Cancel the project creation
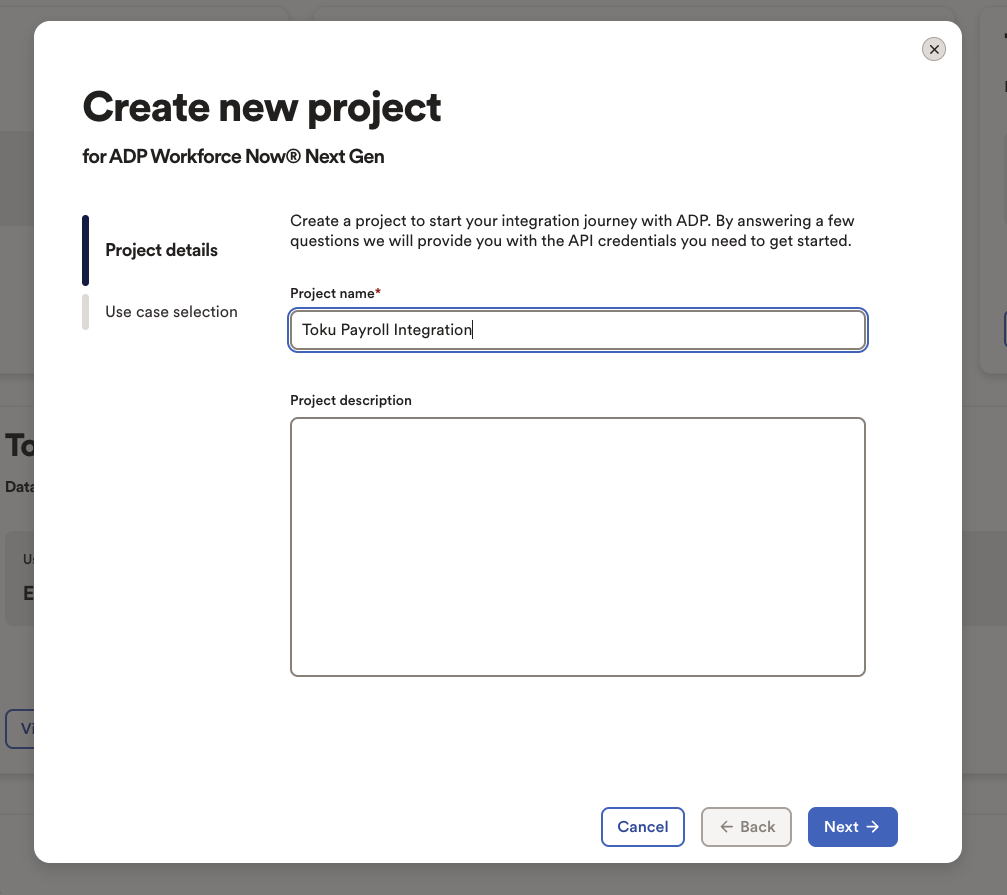 (642, 826)
